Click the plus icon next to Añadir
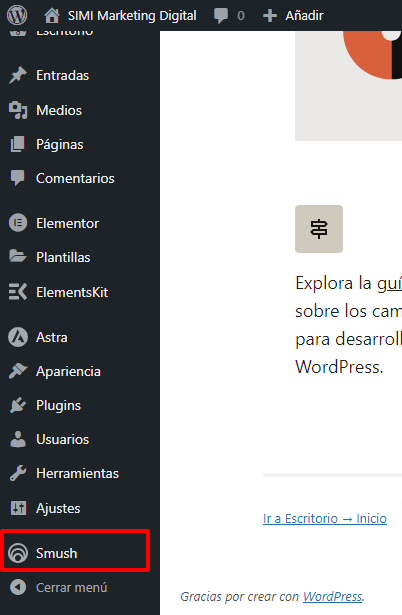The width and height of the screenshot is (402, 615). (269, 16)
